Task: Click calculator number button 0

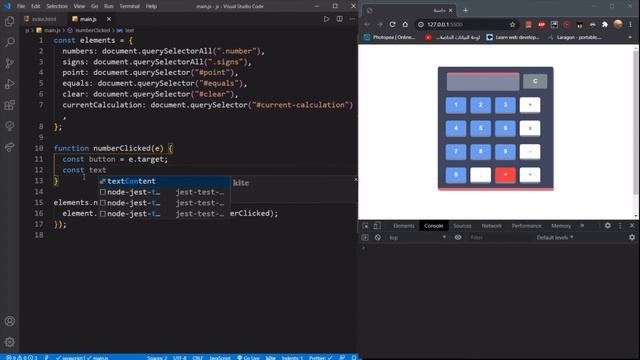Action: click(456, 175)
